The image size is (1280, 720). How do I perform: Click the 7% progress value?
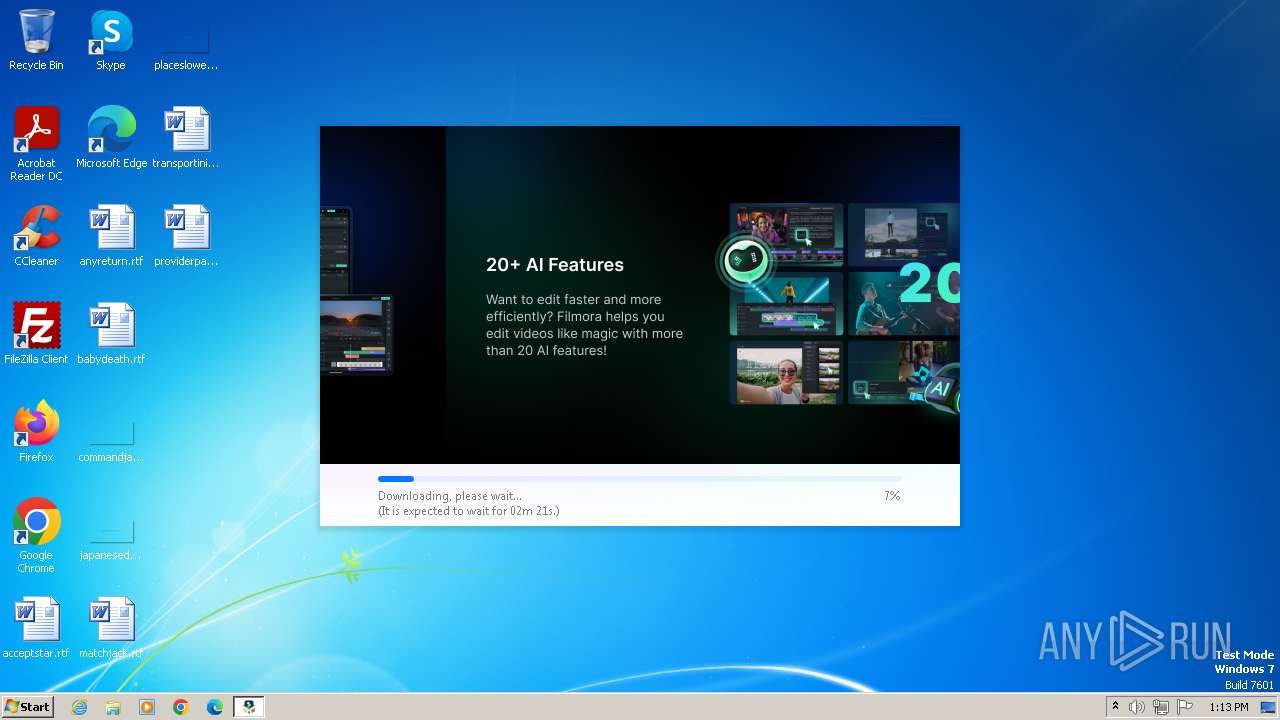click(892, 496)
